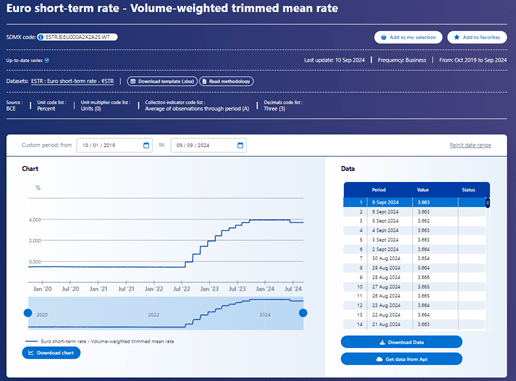Click the custom period end date field
The width and height of the screenshot is (516, 381).
click(x=209, y=145)
